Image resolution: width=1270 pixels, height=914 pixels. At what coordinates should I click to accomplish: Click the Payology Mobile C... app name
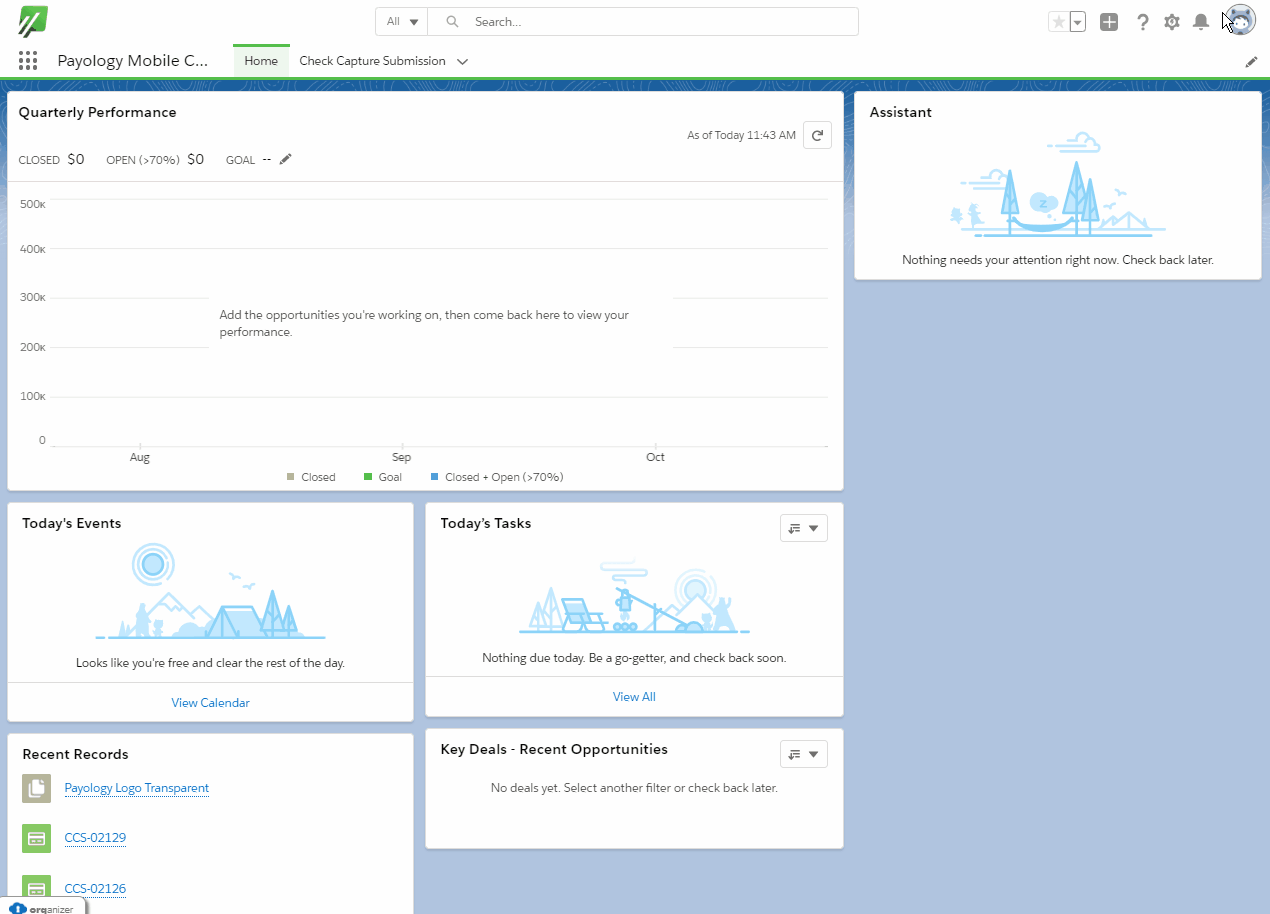tap(133, 61)
